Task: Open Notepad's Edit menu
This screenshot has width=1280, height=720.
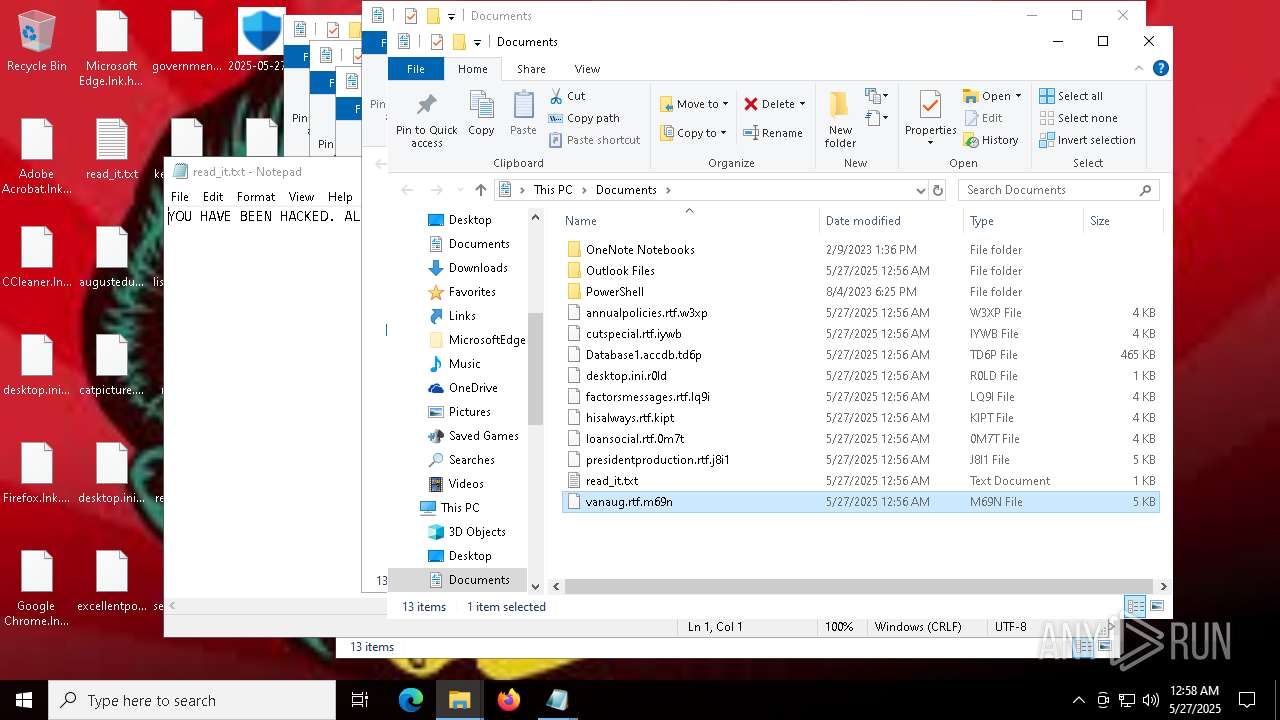Action: (213, 197)
